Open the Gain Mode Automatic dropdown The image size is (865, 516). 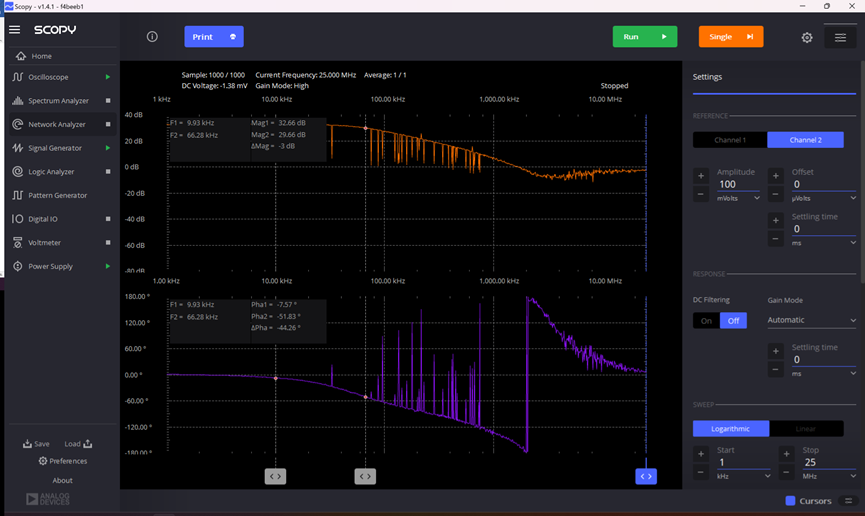[x=811, y=320]
